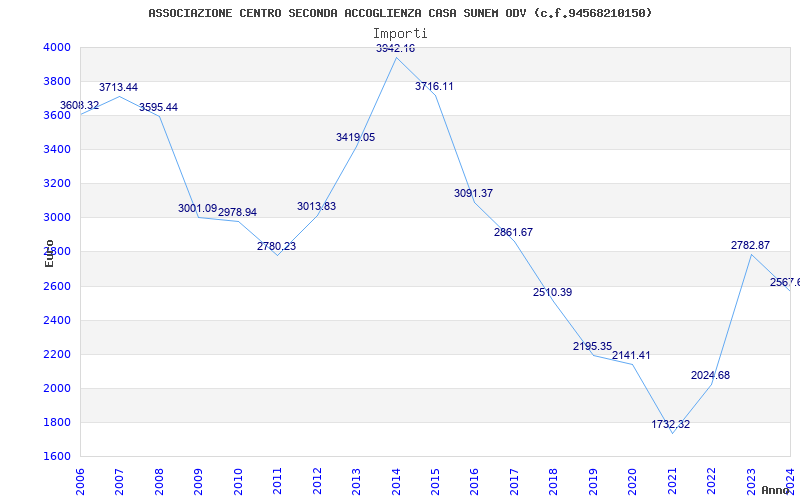Click the x-axis year 2014

pyautogui.click(x=396, y=482)
